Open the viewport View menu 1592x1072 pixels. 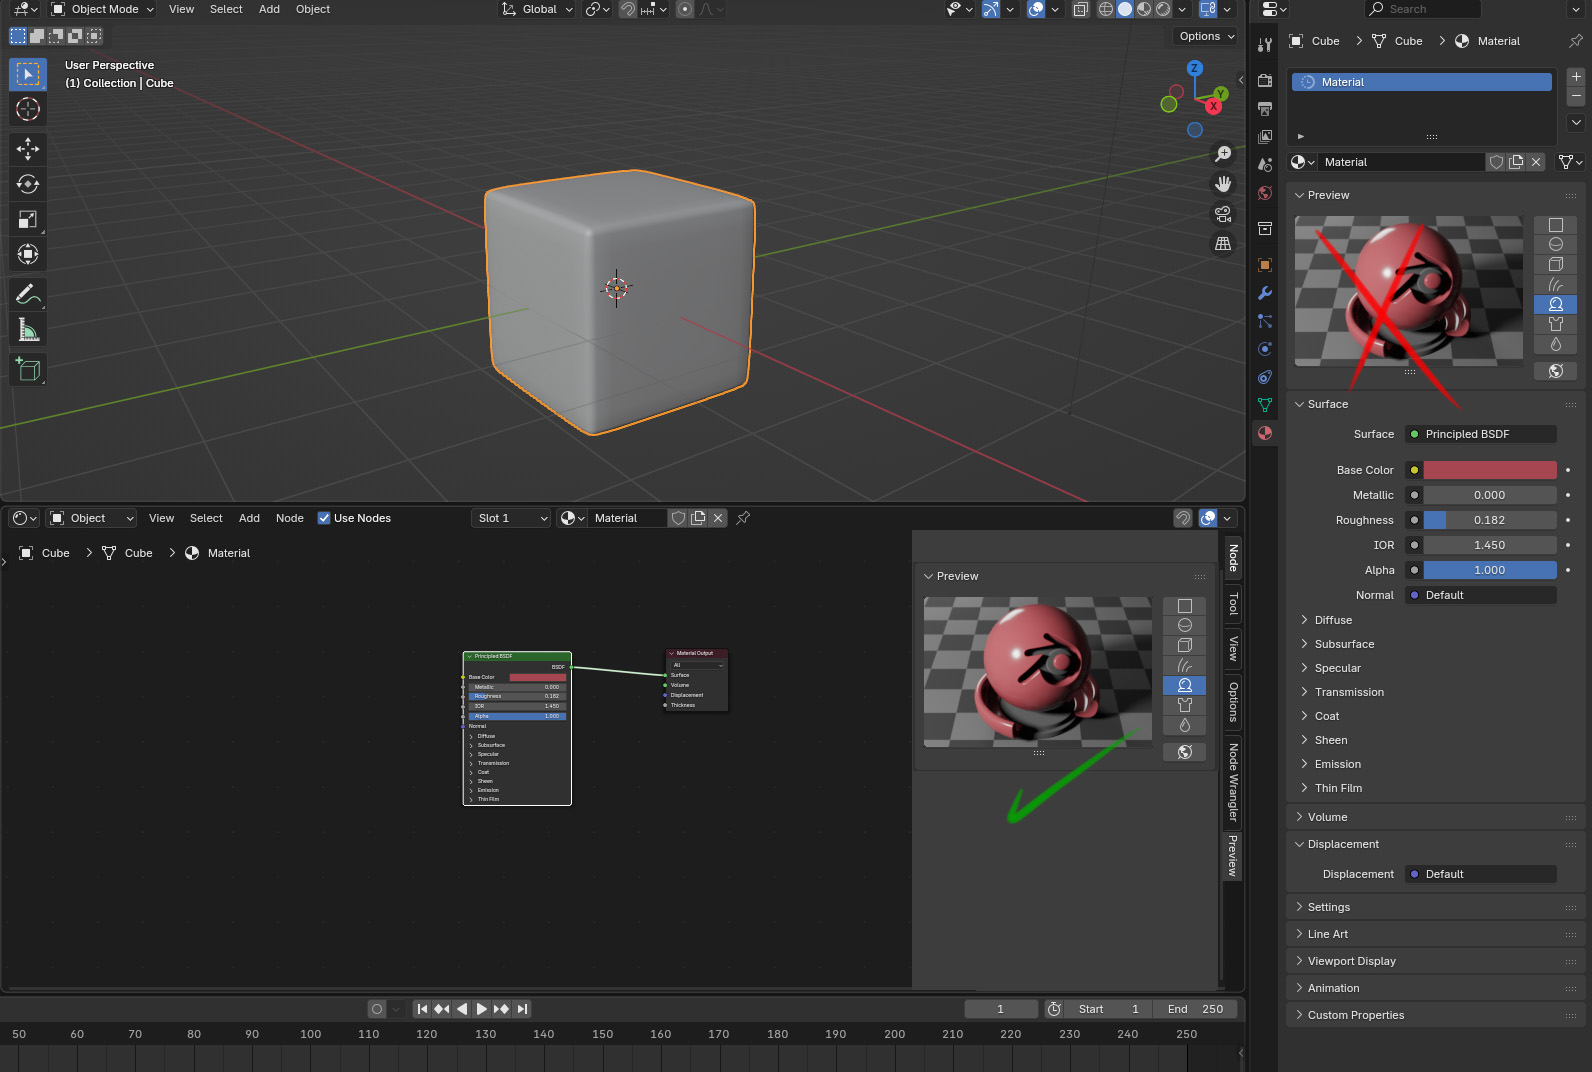(x=181, y=9)
